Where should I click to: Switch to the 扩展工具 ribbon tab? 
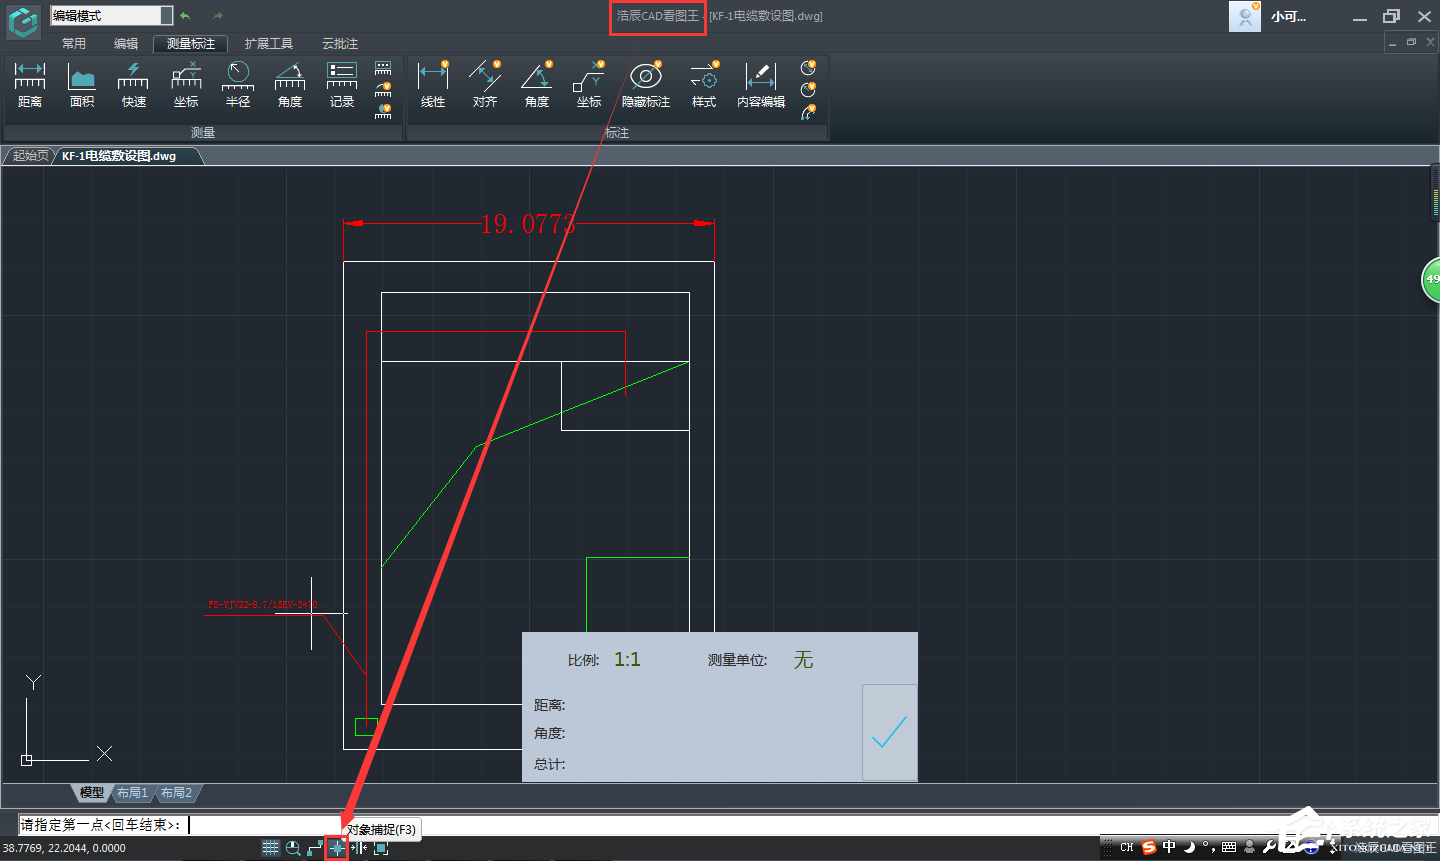pos(269,44)
